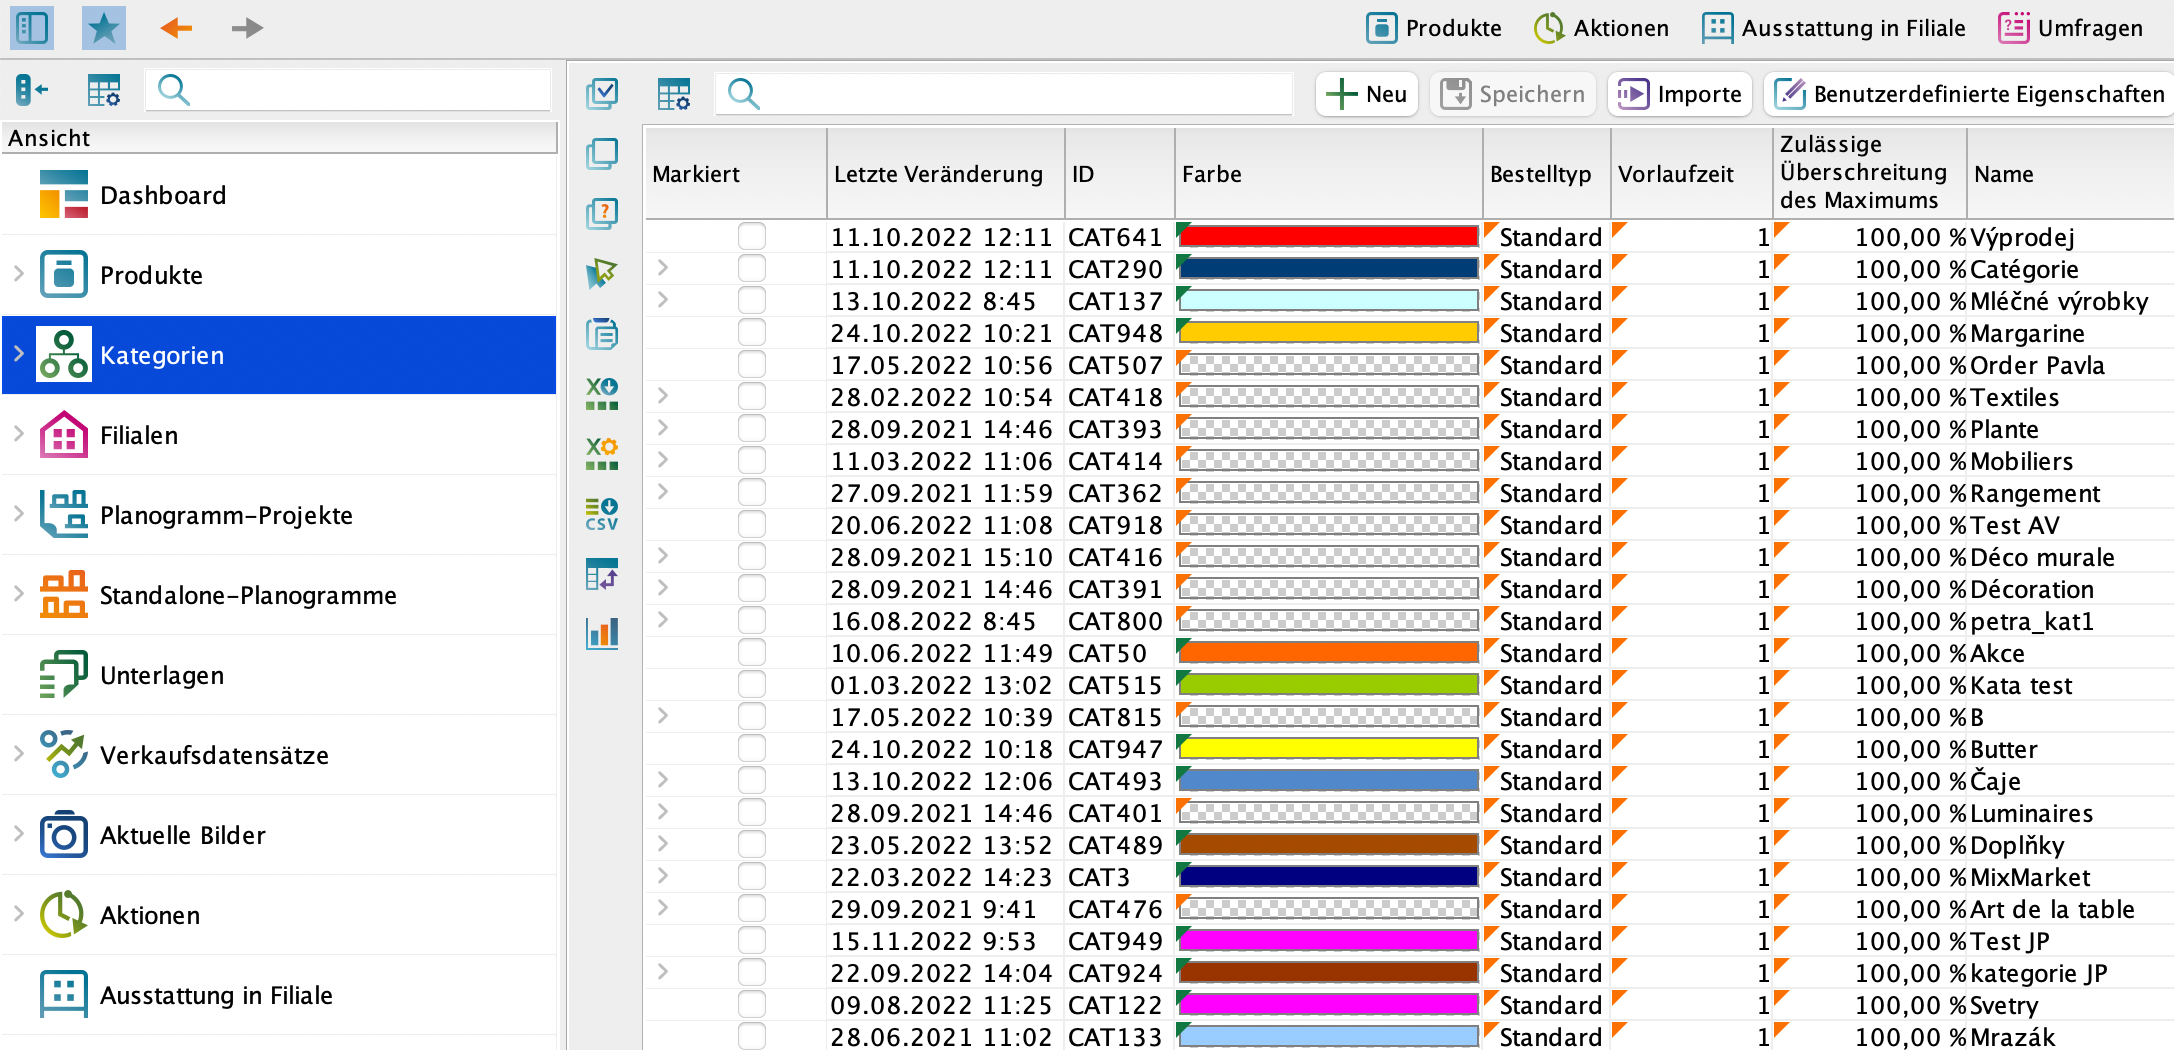Viewport: 2174px width, 1050px height.
Task: Click the Importe button
Action: coord(1680,94)
